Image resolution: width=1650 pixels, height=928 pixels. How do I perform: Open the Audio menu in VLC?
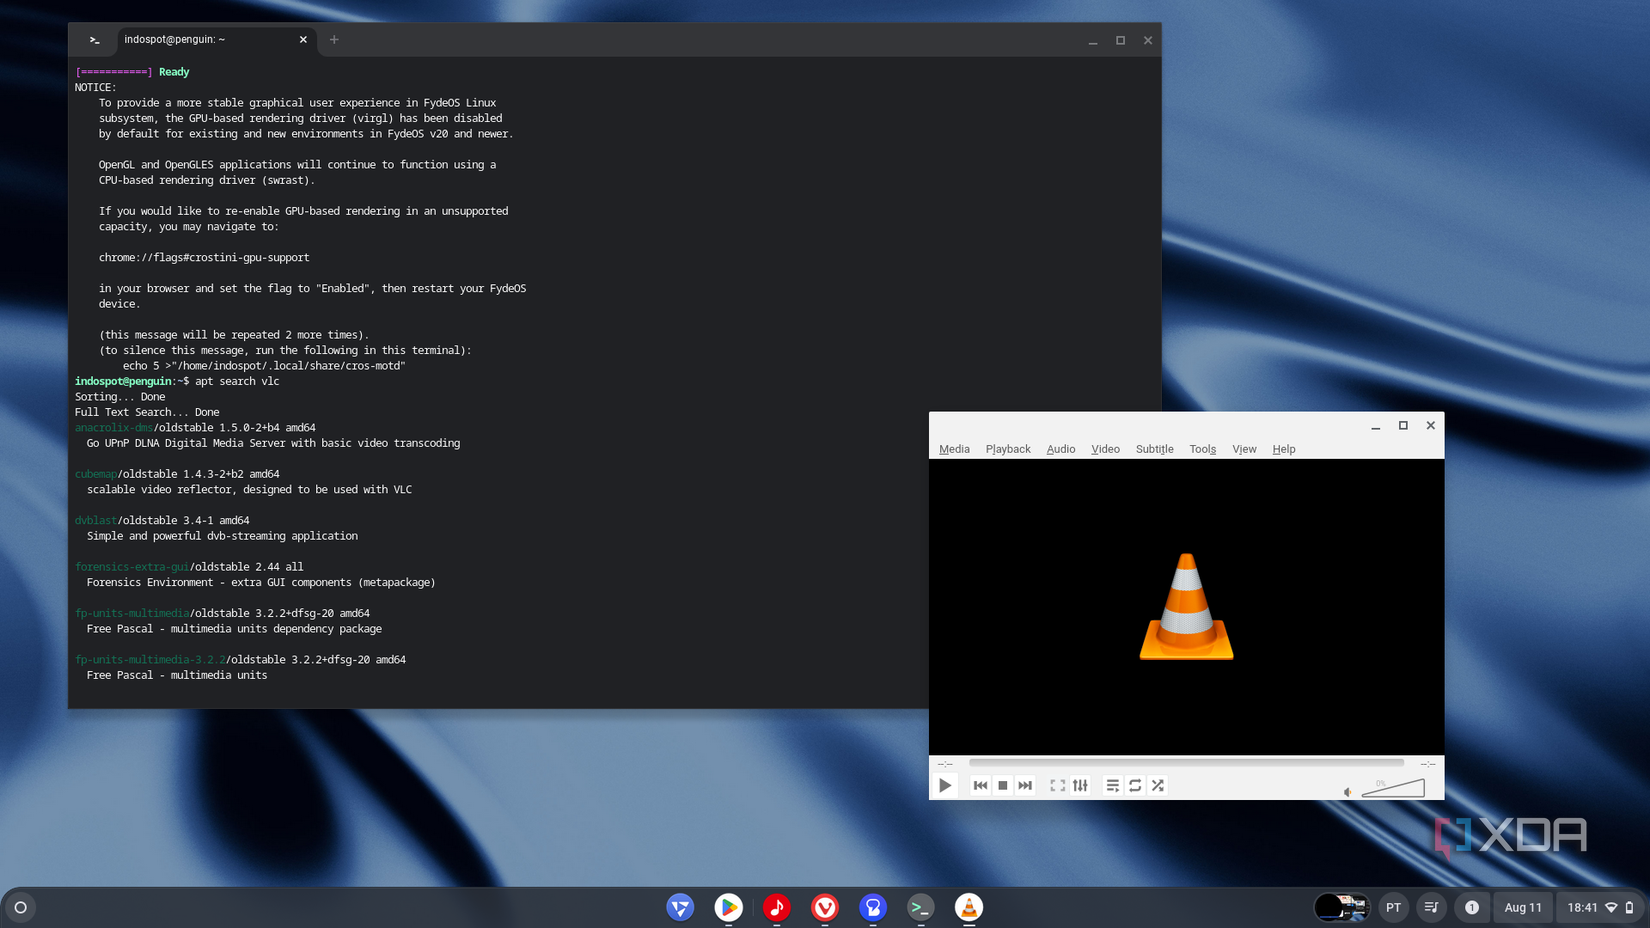pos(1060,449)
